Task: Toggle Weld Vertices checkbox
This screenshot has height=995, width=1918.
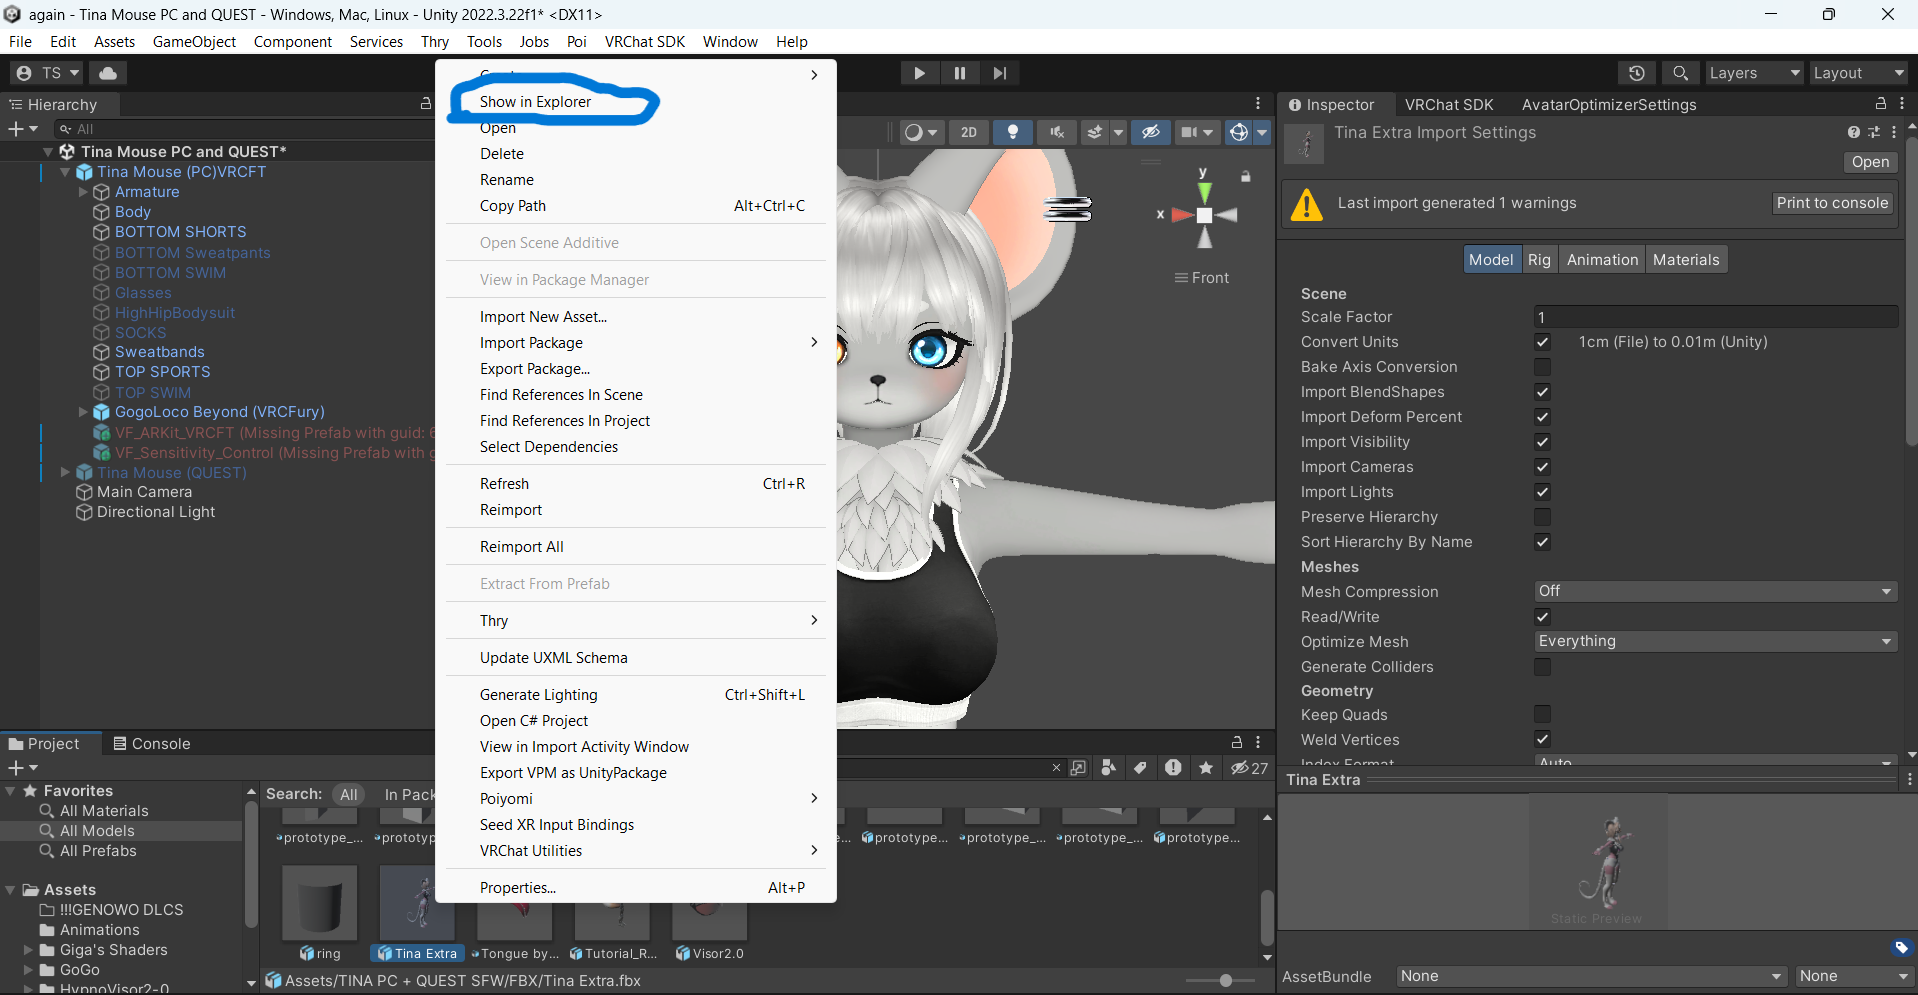Action: click(x=1542, y=740)
